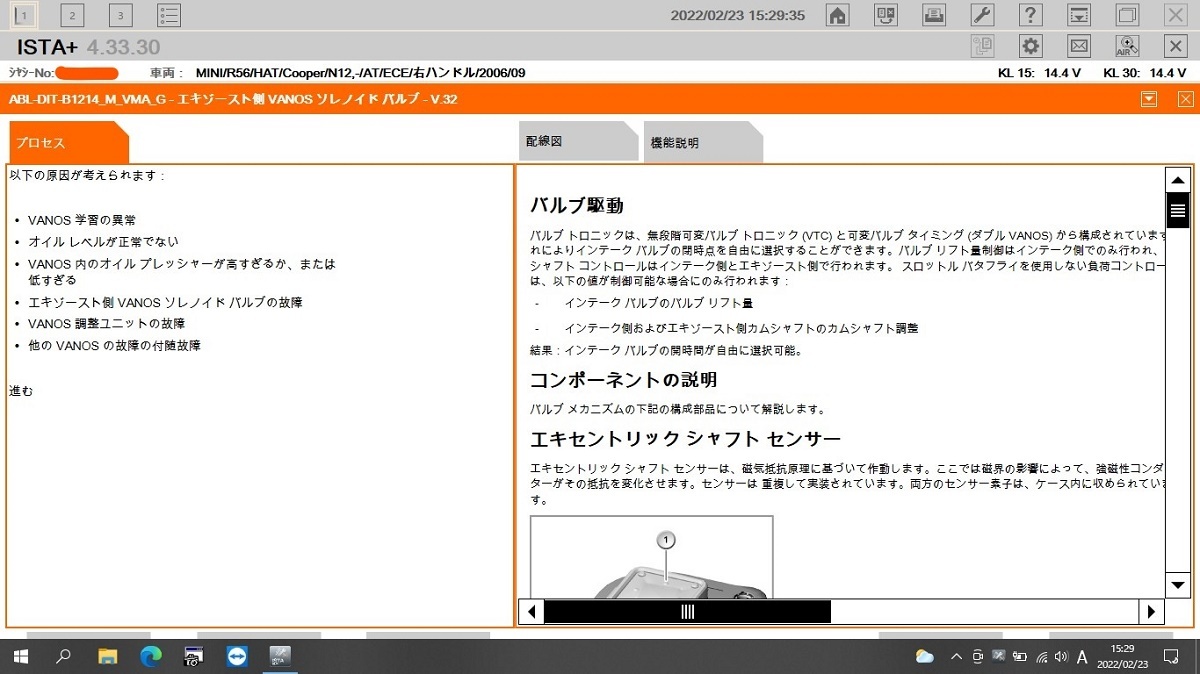
Task: Switch to session tab 1
Action: click(25, 15)
